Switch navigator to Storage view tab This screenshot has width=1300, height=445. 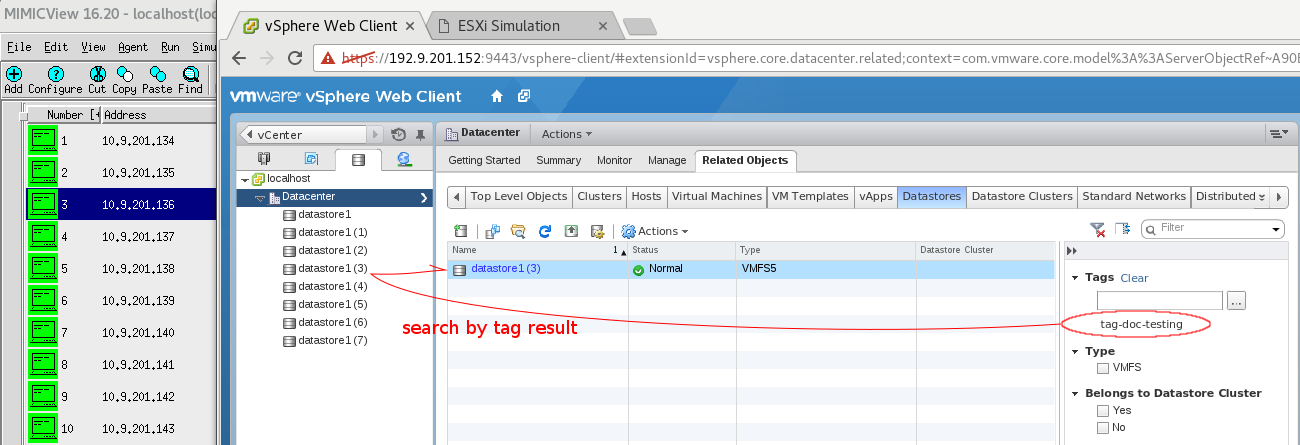pyautogui.click(x=358, y=159)
